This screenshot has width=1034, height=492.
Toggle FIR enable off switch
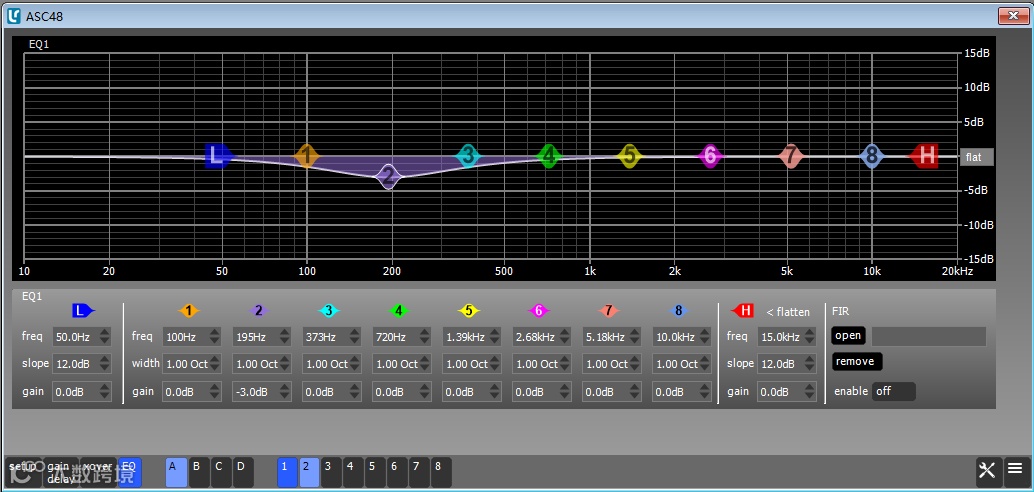[894, 391]
